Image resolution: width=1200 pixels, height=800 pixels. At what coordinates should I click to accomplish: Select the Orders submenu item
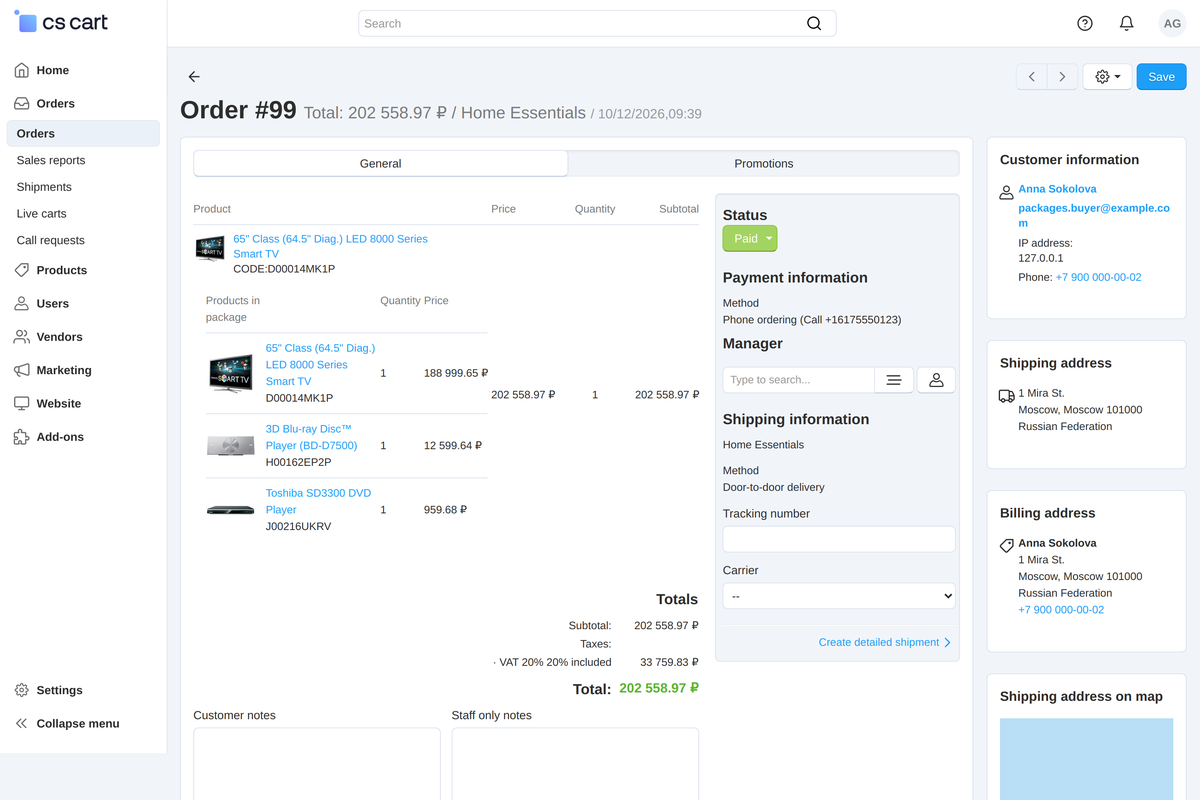83,133
